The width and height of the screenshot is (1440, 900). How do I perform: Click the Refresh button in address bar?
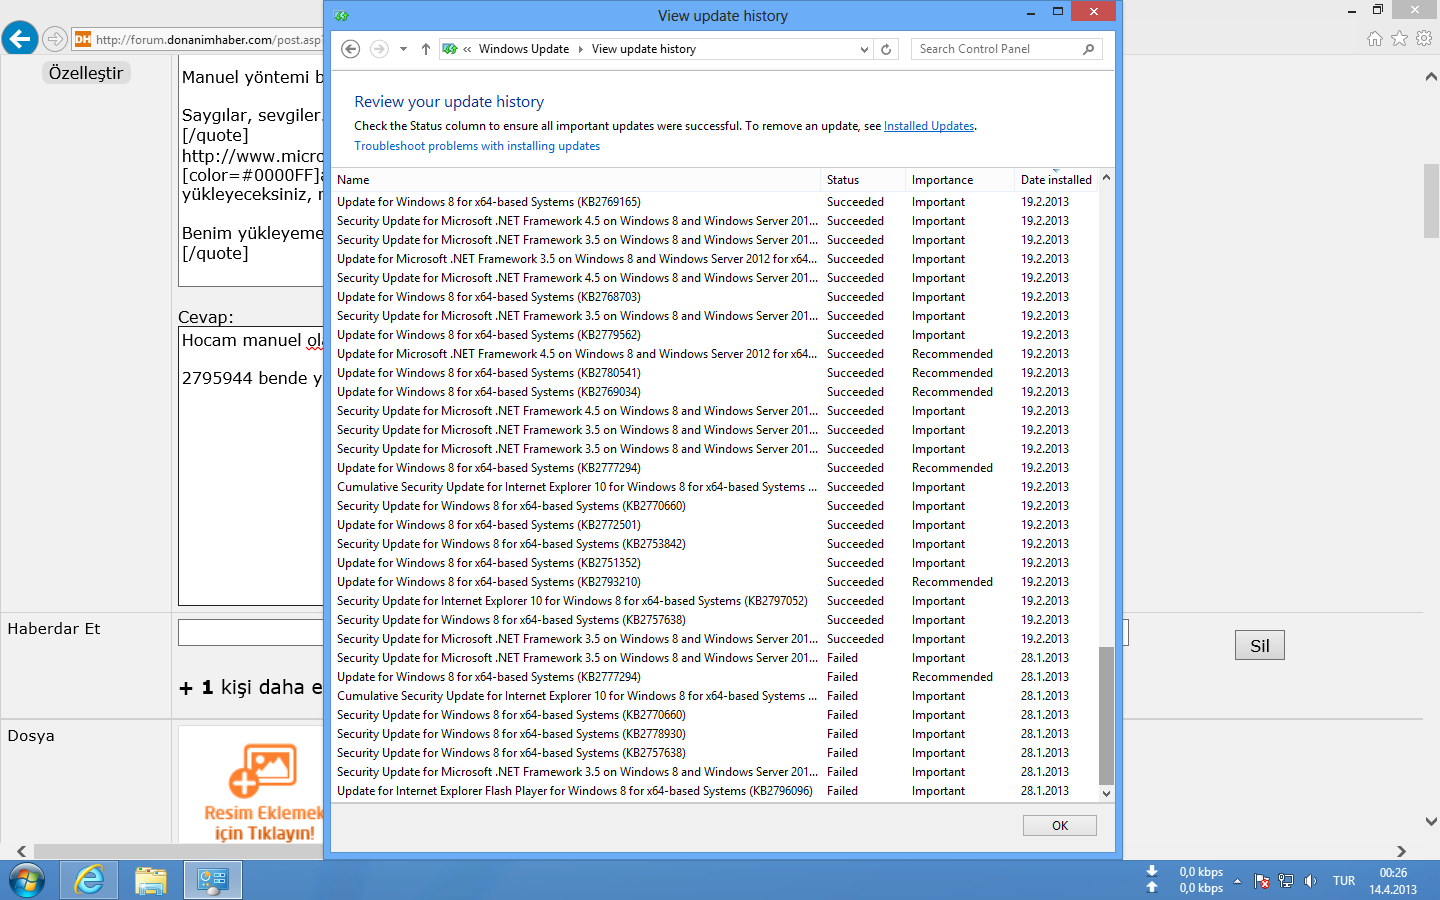coord(886,49)
